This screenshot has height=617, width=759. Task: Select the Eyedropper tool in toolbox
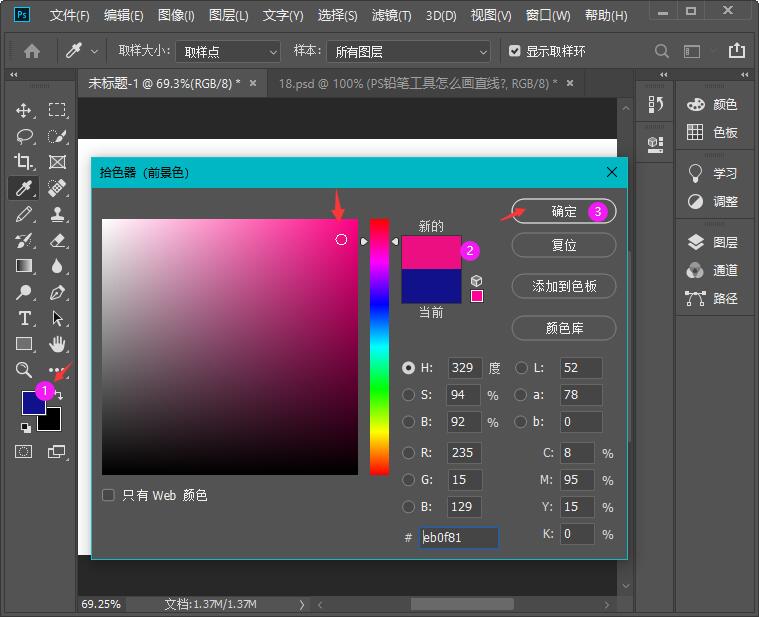click(x=23, y=188)
